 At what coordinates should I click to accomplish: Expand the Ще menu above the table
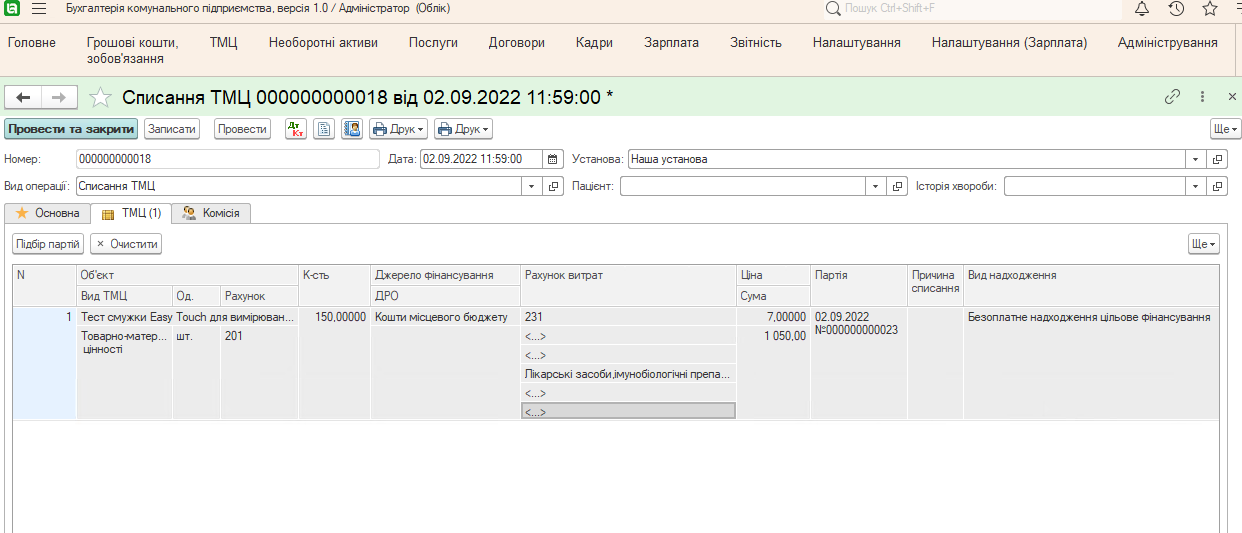coord(1203,244)
